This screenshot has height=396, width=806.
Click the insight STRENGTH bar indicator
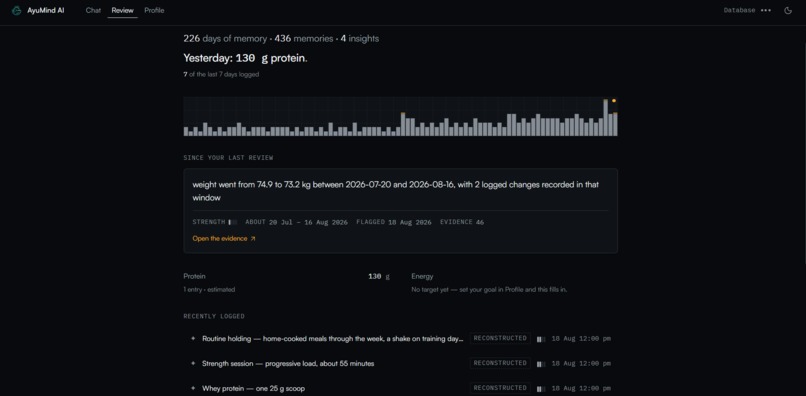[232, 222]
